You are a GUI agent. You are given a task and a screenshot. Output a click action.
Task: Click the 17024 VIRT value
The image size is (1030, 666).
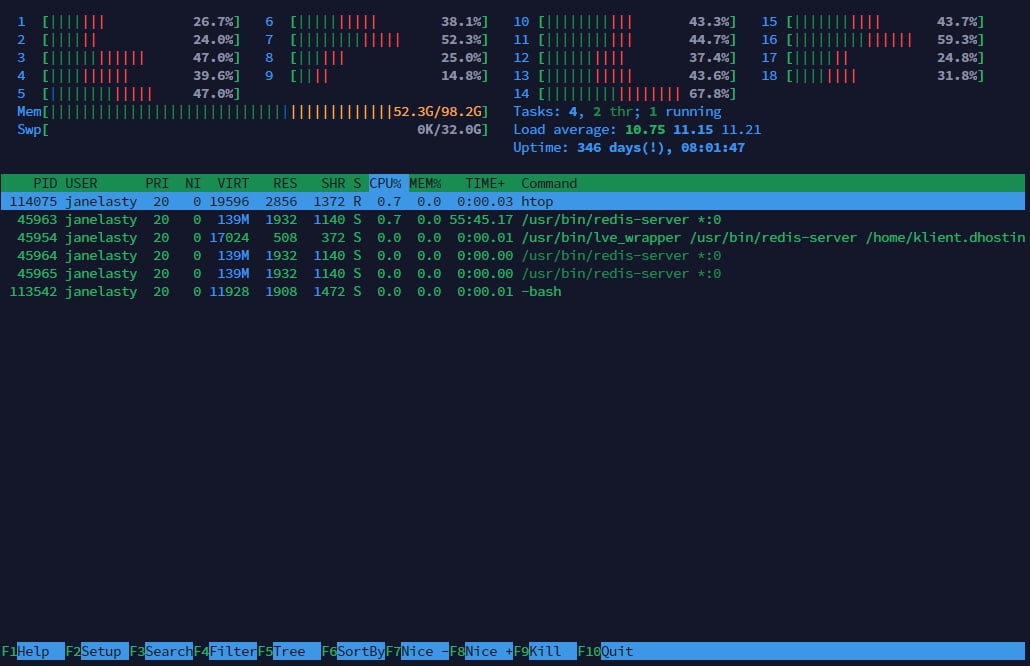pyautogui.click(x=229, y=238)
